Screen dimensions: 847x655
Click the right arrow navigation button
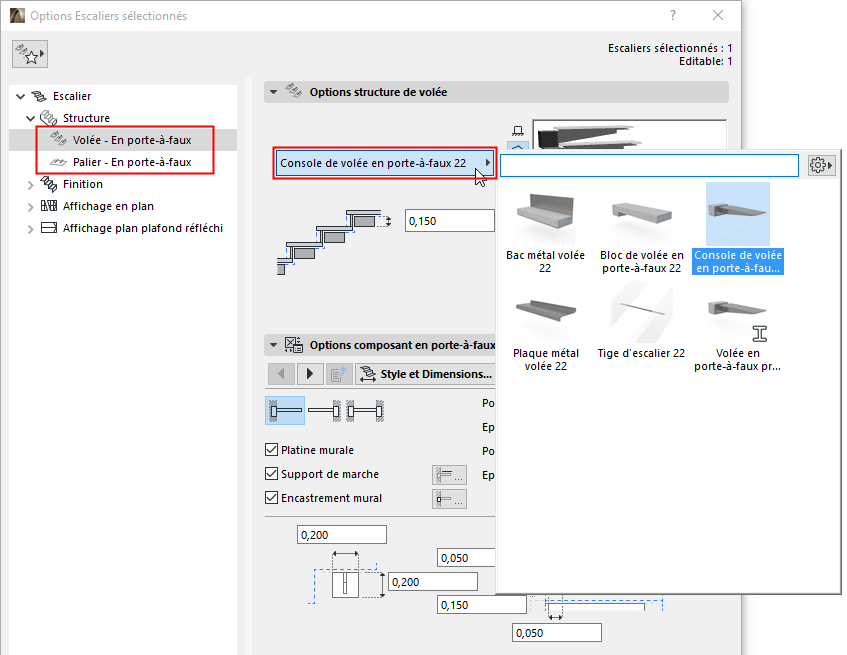pyautogui.click(x=308, y=373)
